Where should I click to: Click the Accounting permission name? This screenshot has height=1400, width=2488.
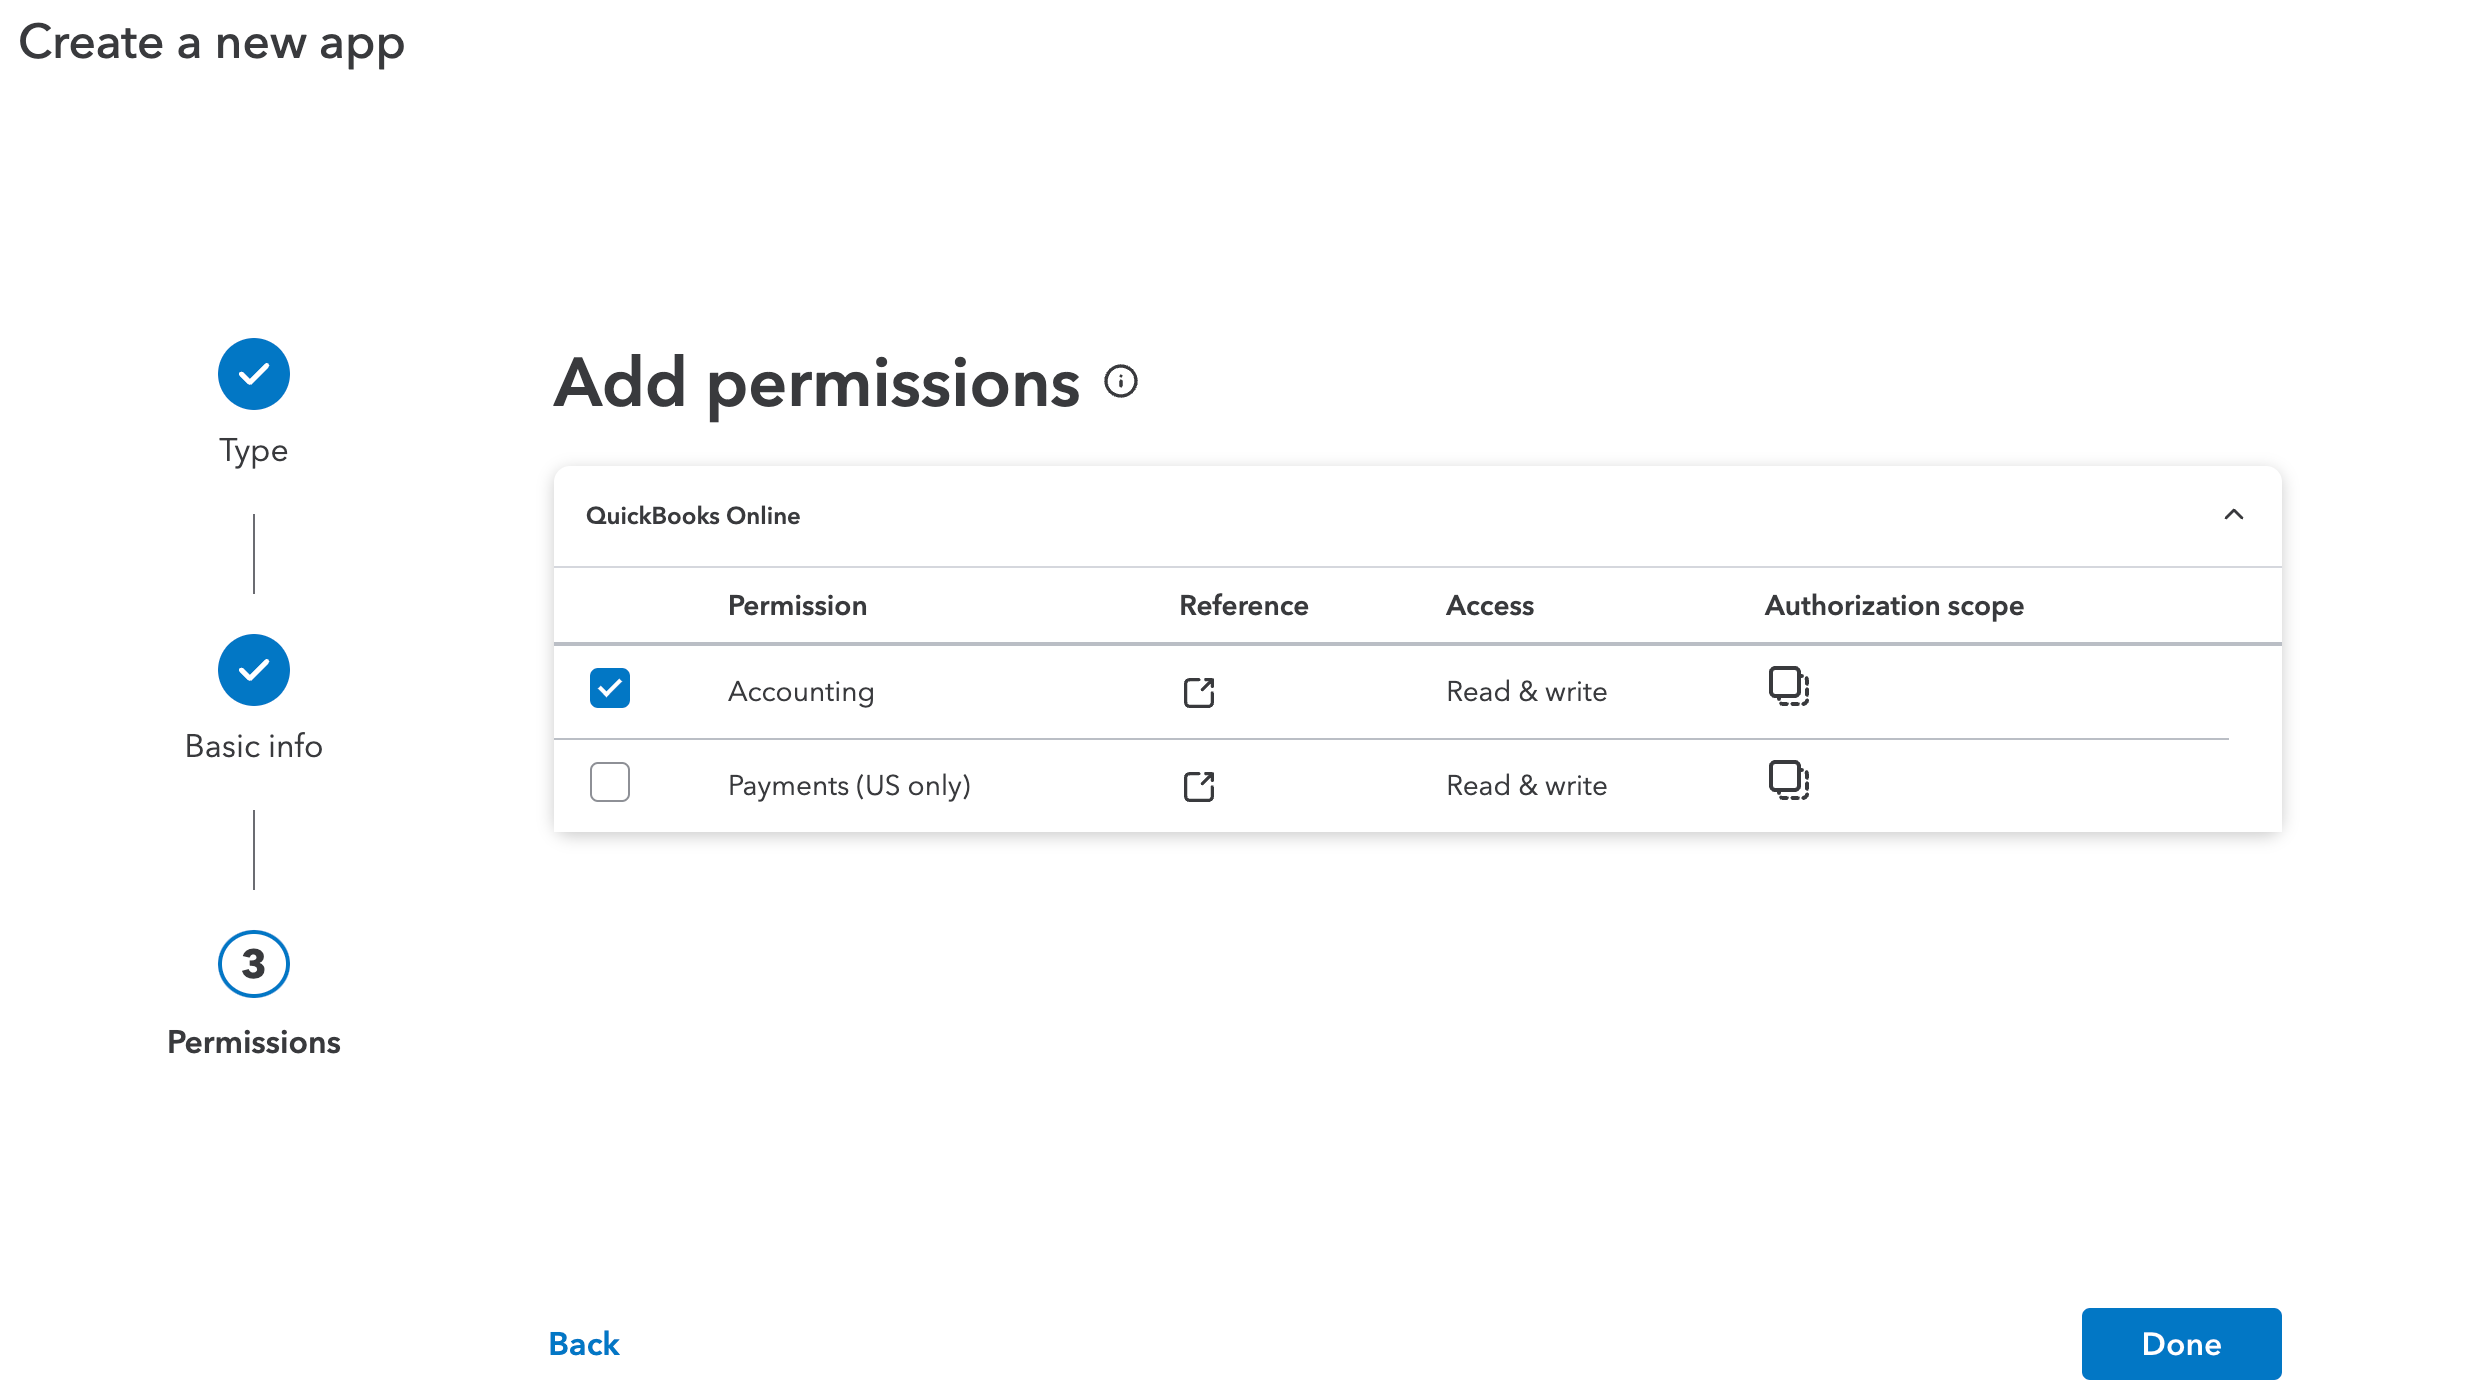tap(801, 692)
